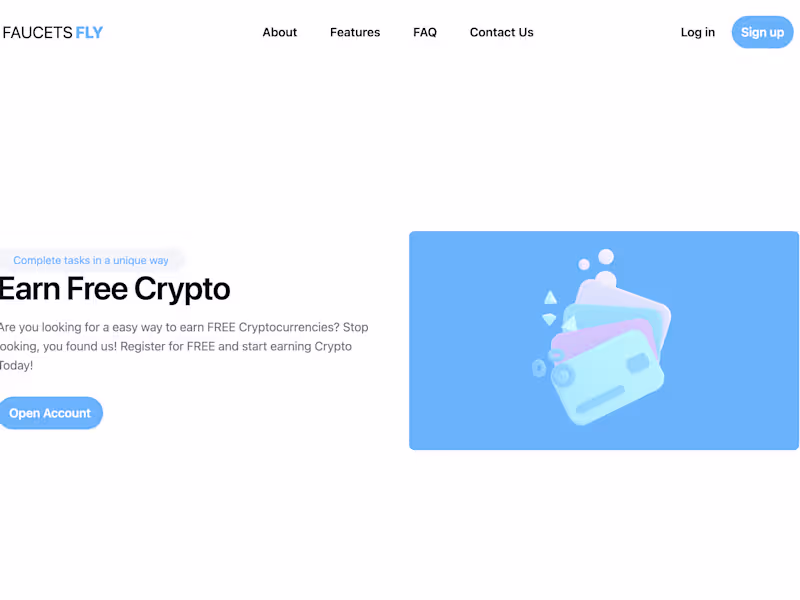Open the FAQ page
The height and width of the screenshot is (600, 800).
coord(425,33)
